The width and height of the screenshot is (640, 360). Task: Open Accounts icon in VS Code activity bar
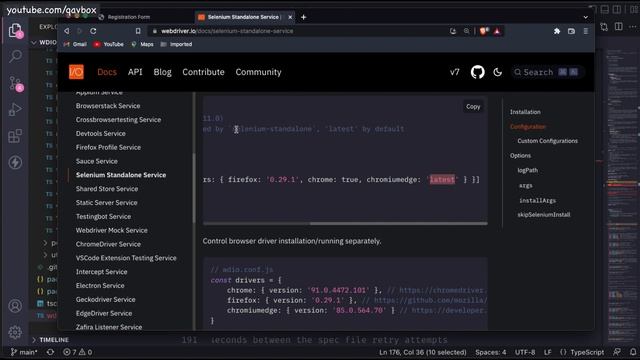[15, 306]
